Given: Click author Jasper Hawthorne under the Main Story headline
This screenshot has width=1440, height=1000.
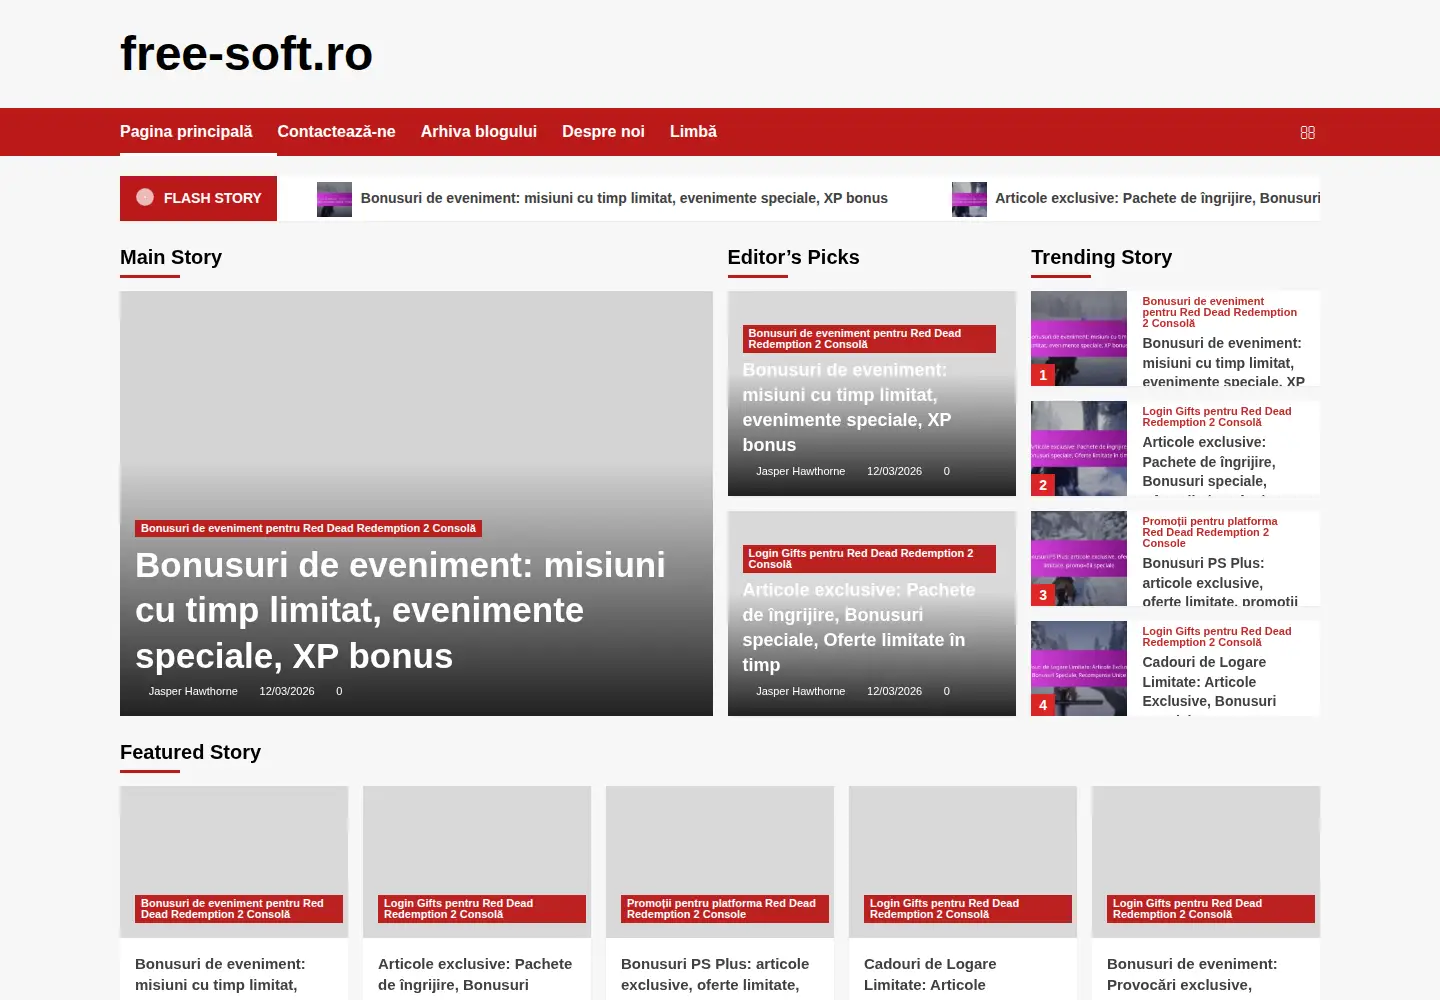Looking at the screenshot, I should [193, 691].
